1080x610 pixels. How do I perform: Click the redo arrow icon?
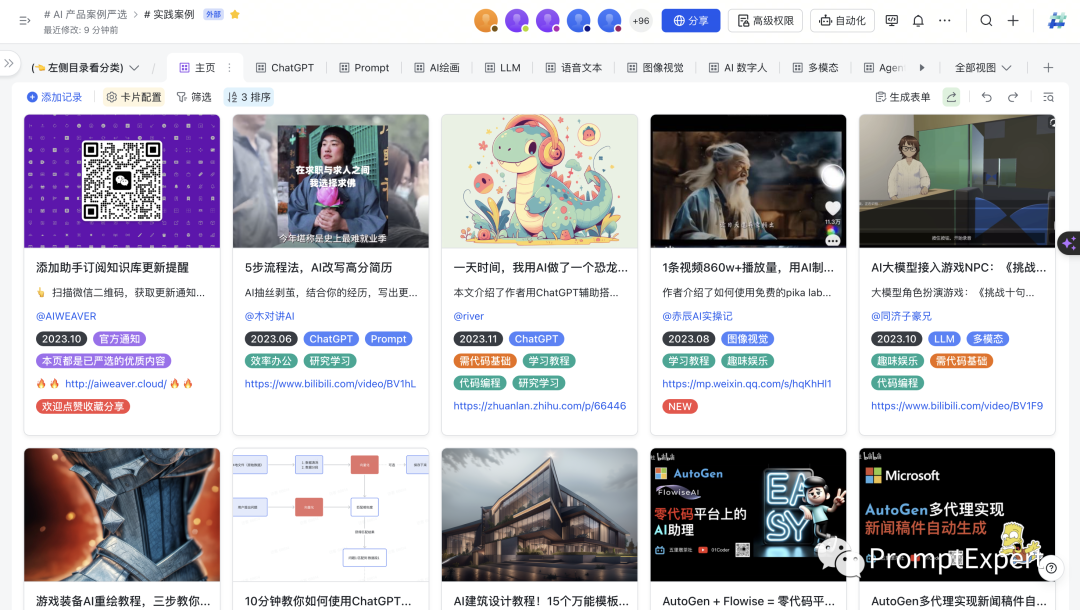pyautogui.click(x=1012, y=97)
